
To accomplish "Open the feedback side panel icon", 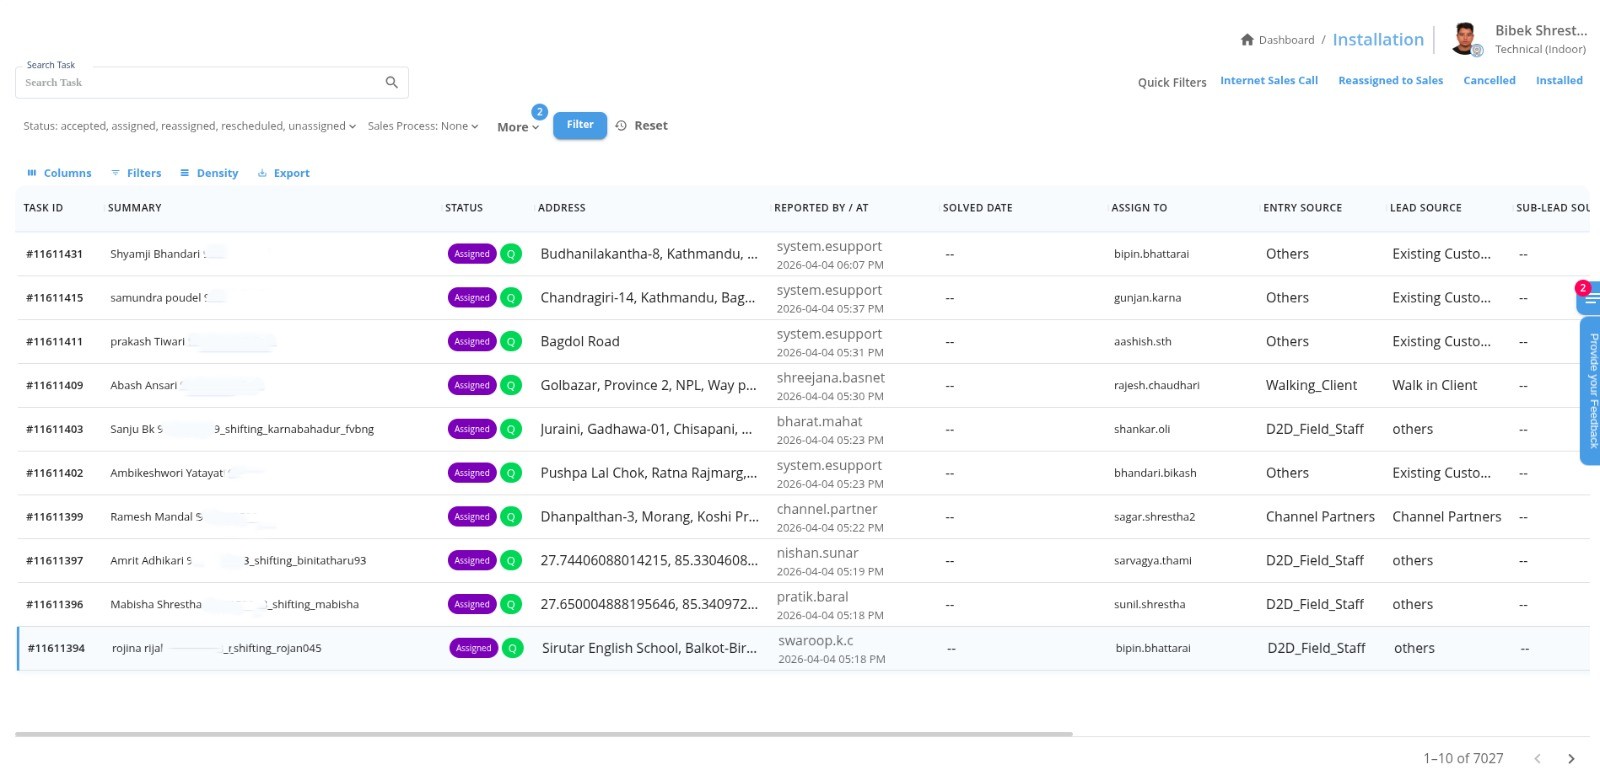I will [1589, 298].
